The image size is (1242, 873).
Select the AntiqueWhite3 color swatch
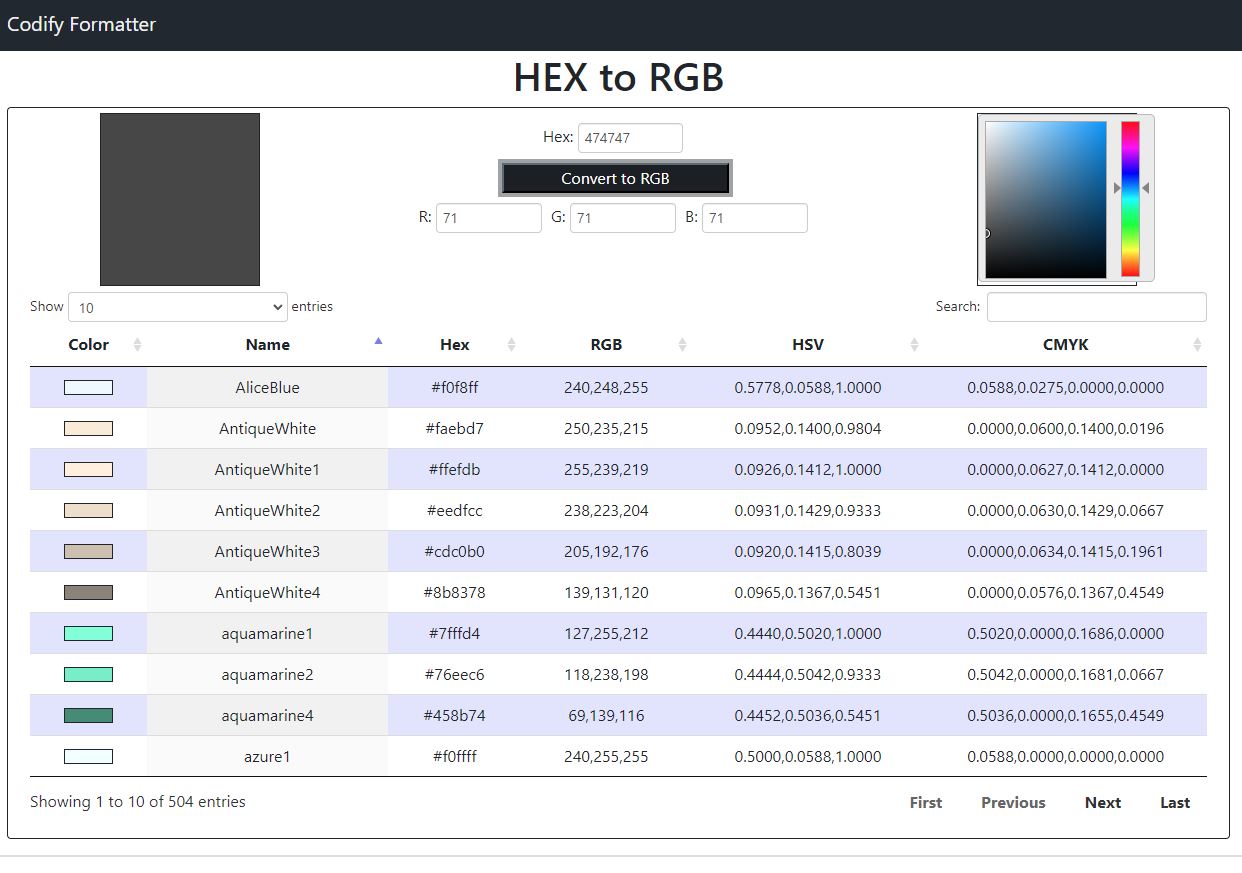click(x=88, y=552)
